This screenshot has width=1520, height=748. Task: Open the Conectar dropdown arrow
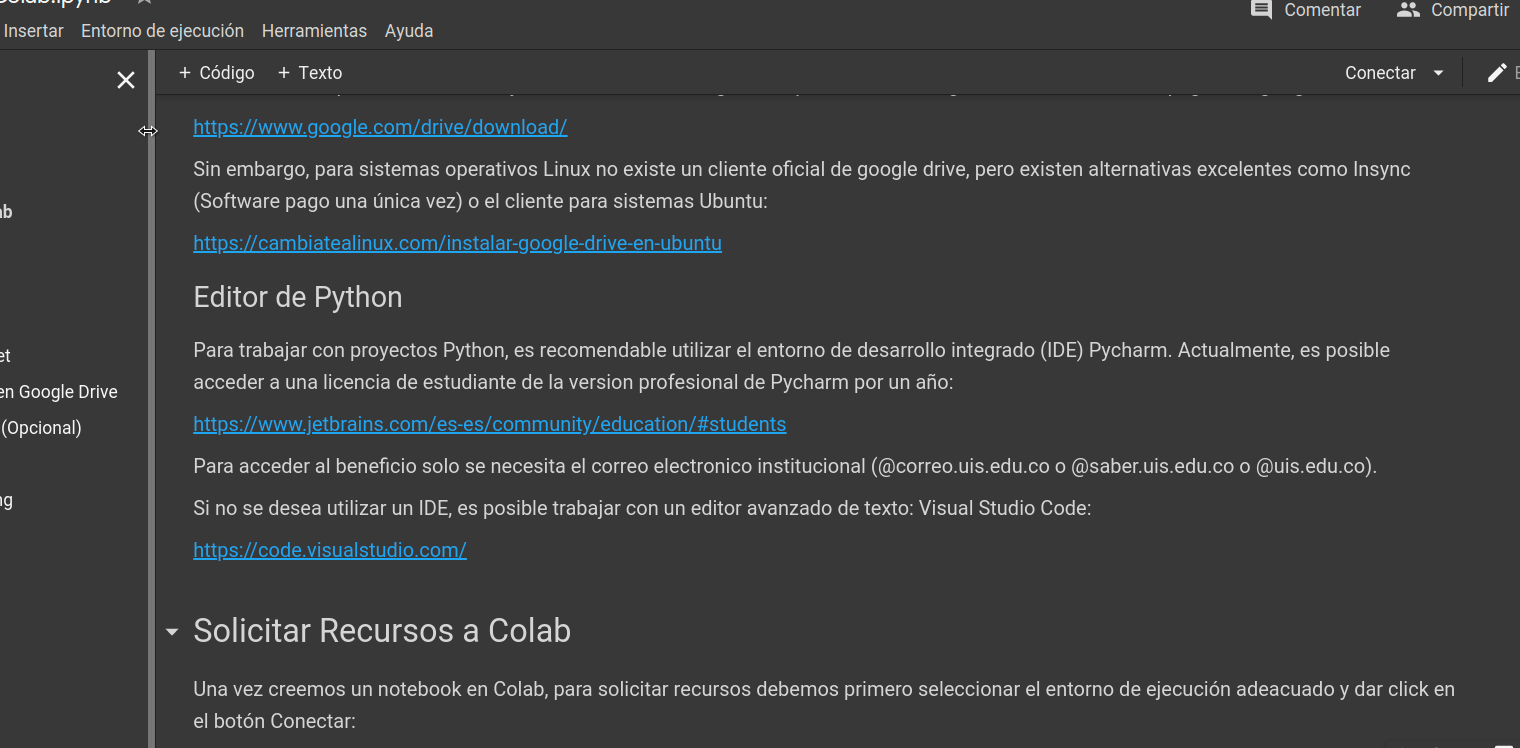tap(1438, 73)
